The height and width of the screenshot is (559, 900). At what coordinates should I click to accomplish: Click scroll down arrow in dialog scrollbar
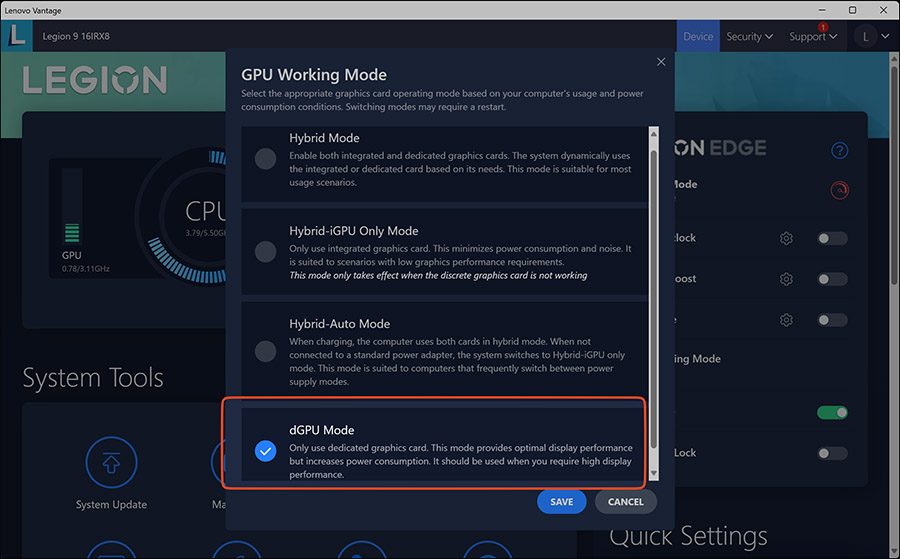point(654,473)
